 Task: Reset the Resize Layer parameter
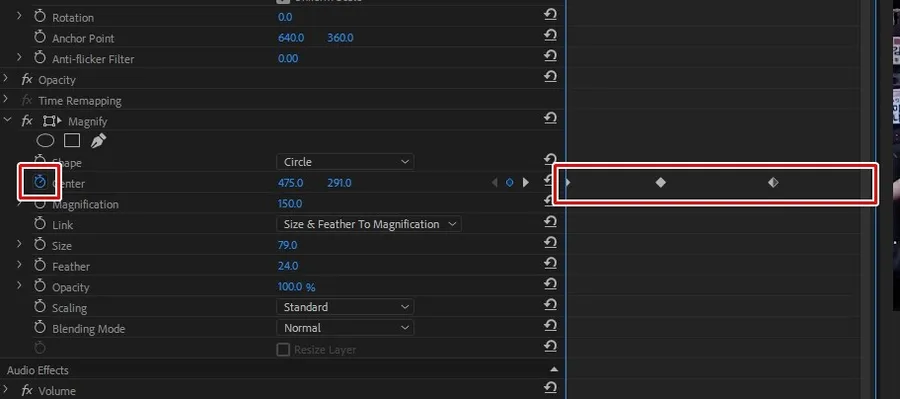tap(550, 346)
